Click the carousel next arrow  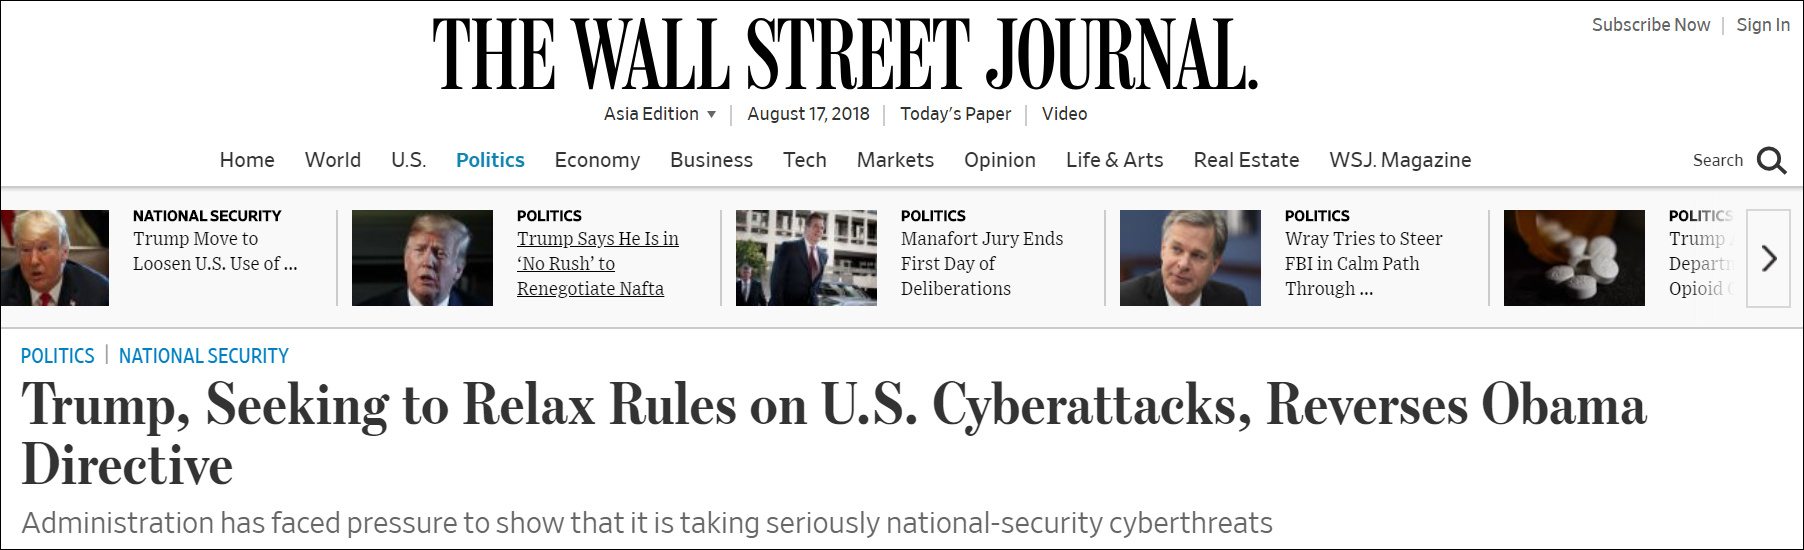click(1769, 258)
